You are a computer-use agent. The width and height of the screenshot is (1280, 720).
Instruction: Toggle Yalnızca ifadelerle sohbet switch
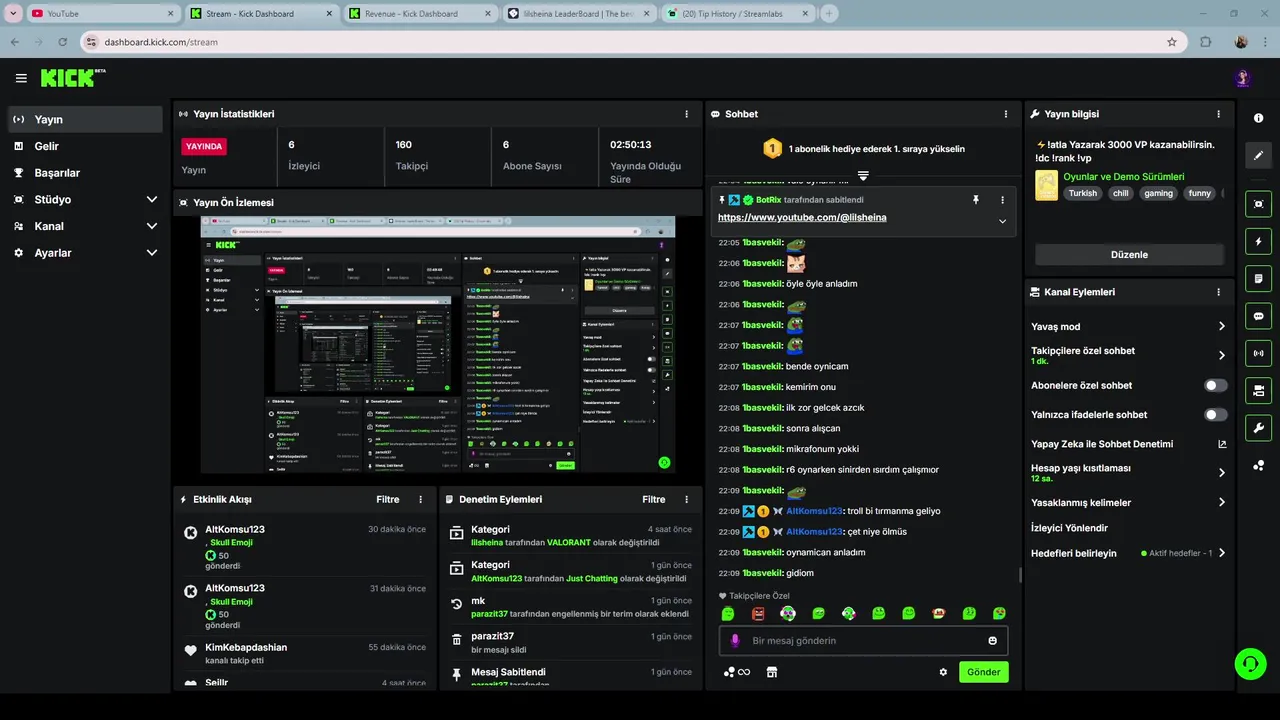(x=1216, y=414)
